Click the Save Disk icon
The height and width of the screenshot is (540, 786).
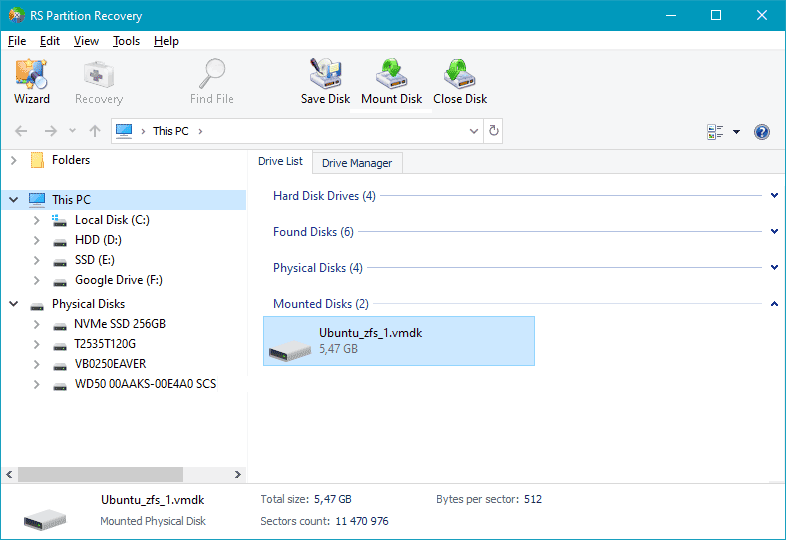click(325, 81)
